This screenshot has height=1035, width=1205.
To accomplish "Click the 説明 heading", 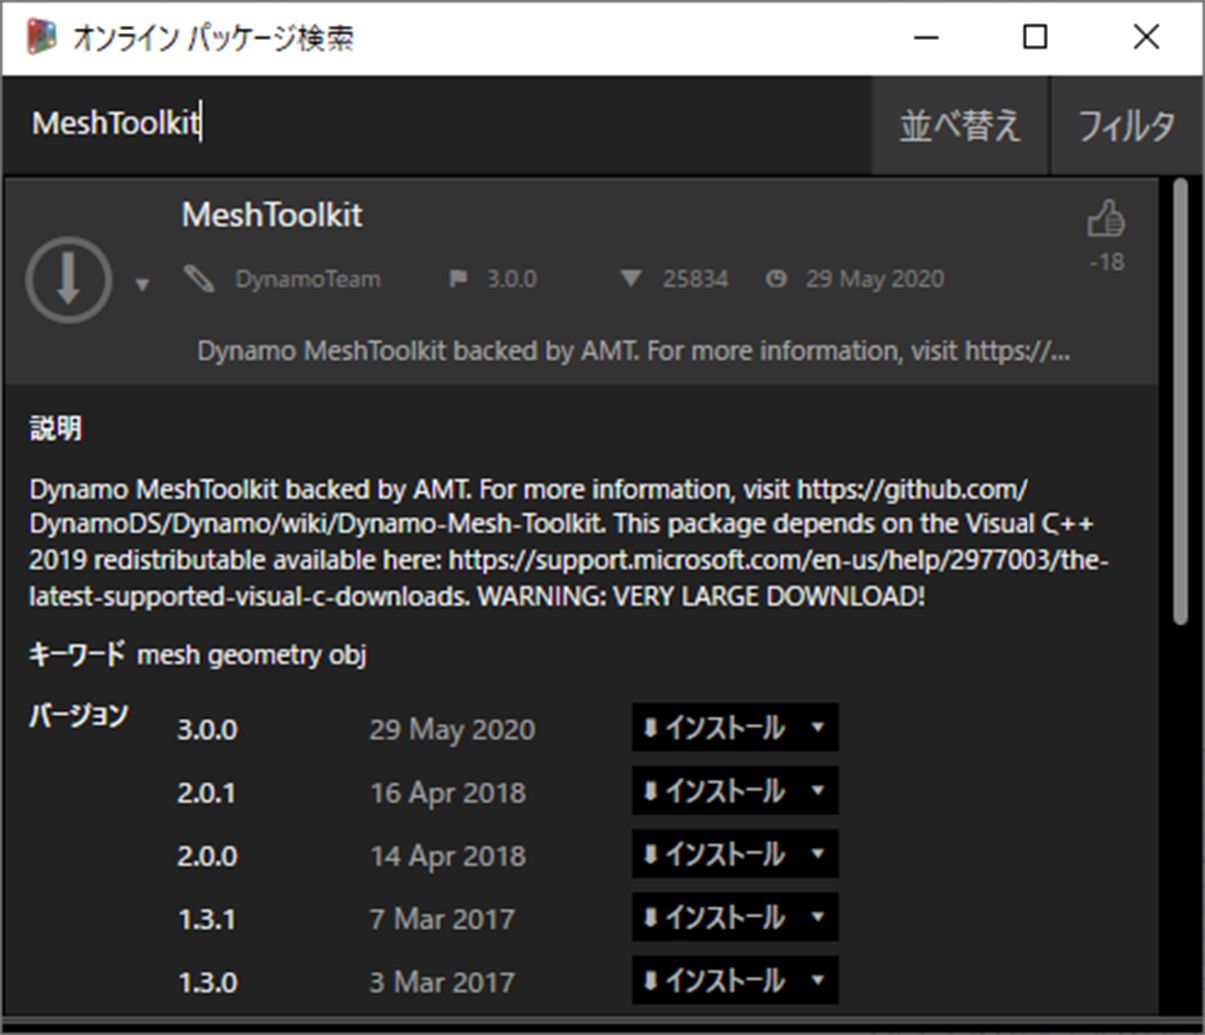I will click(x=56, y=428).
